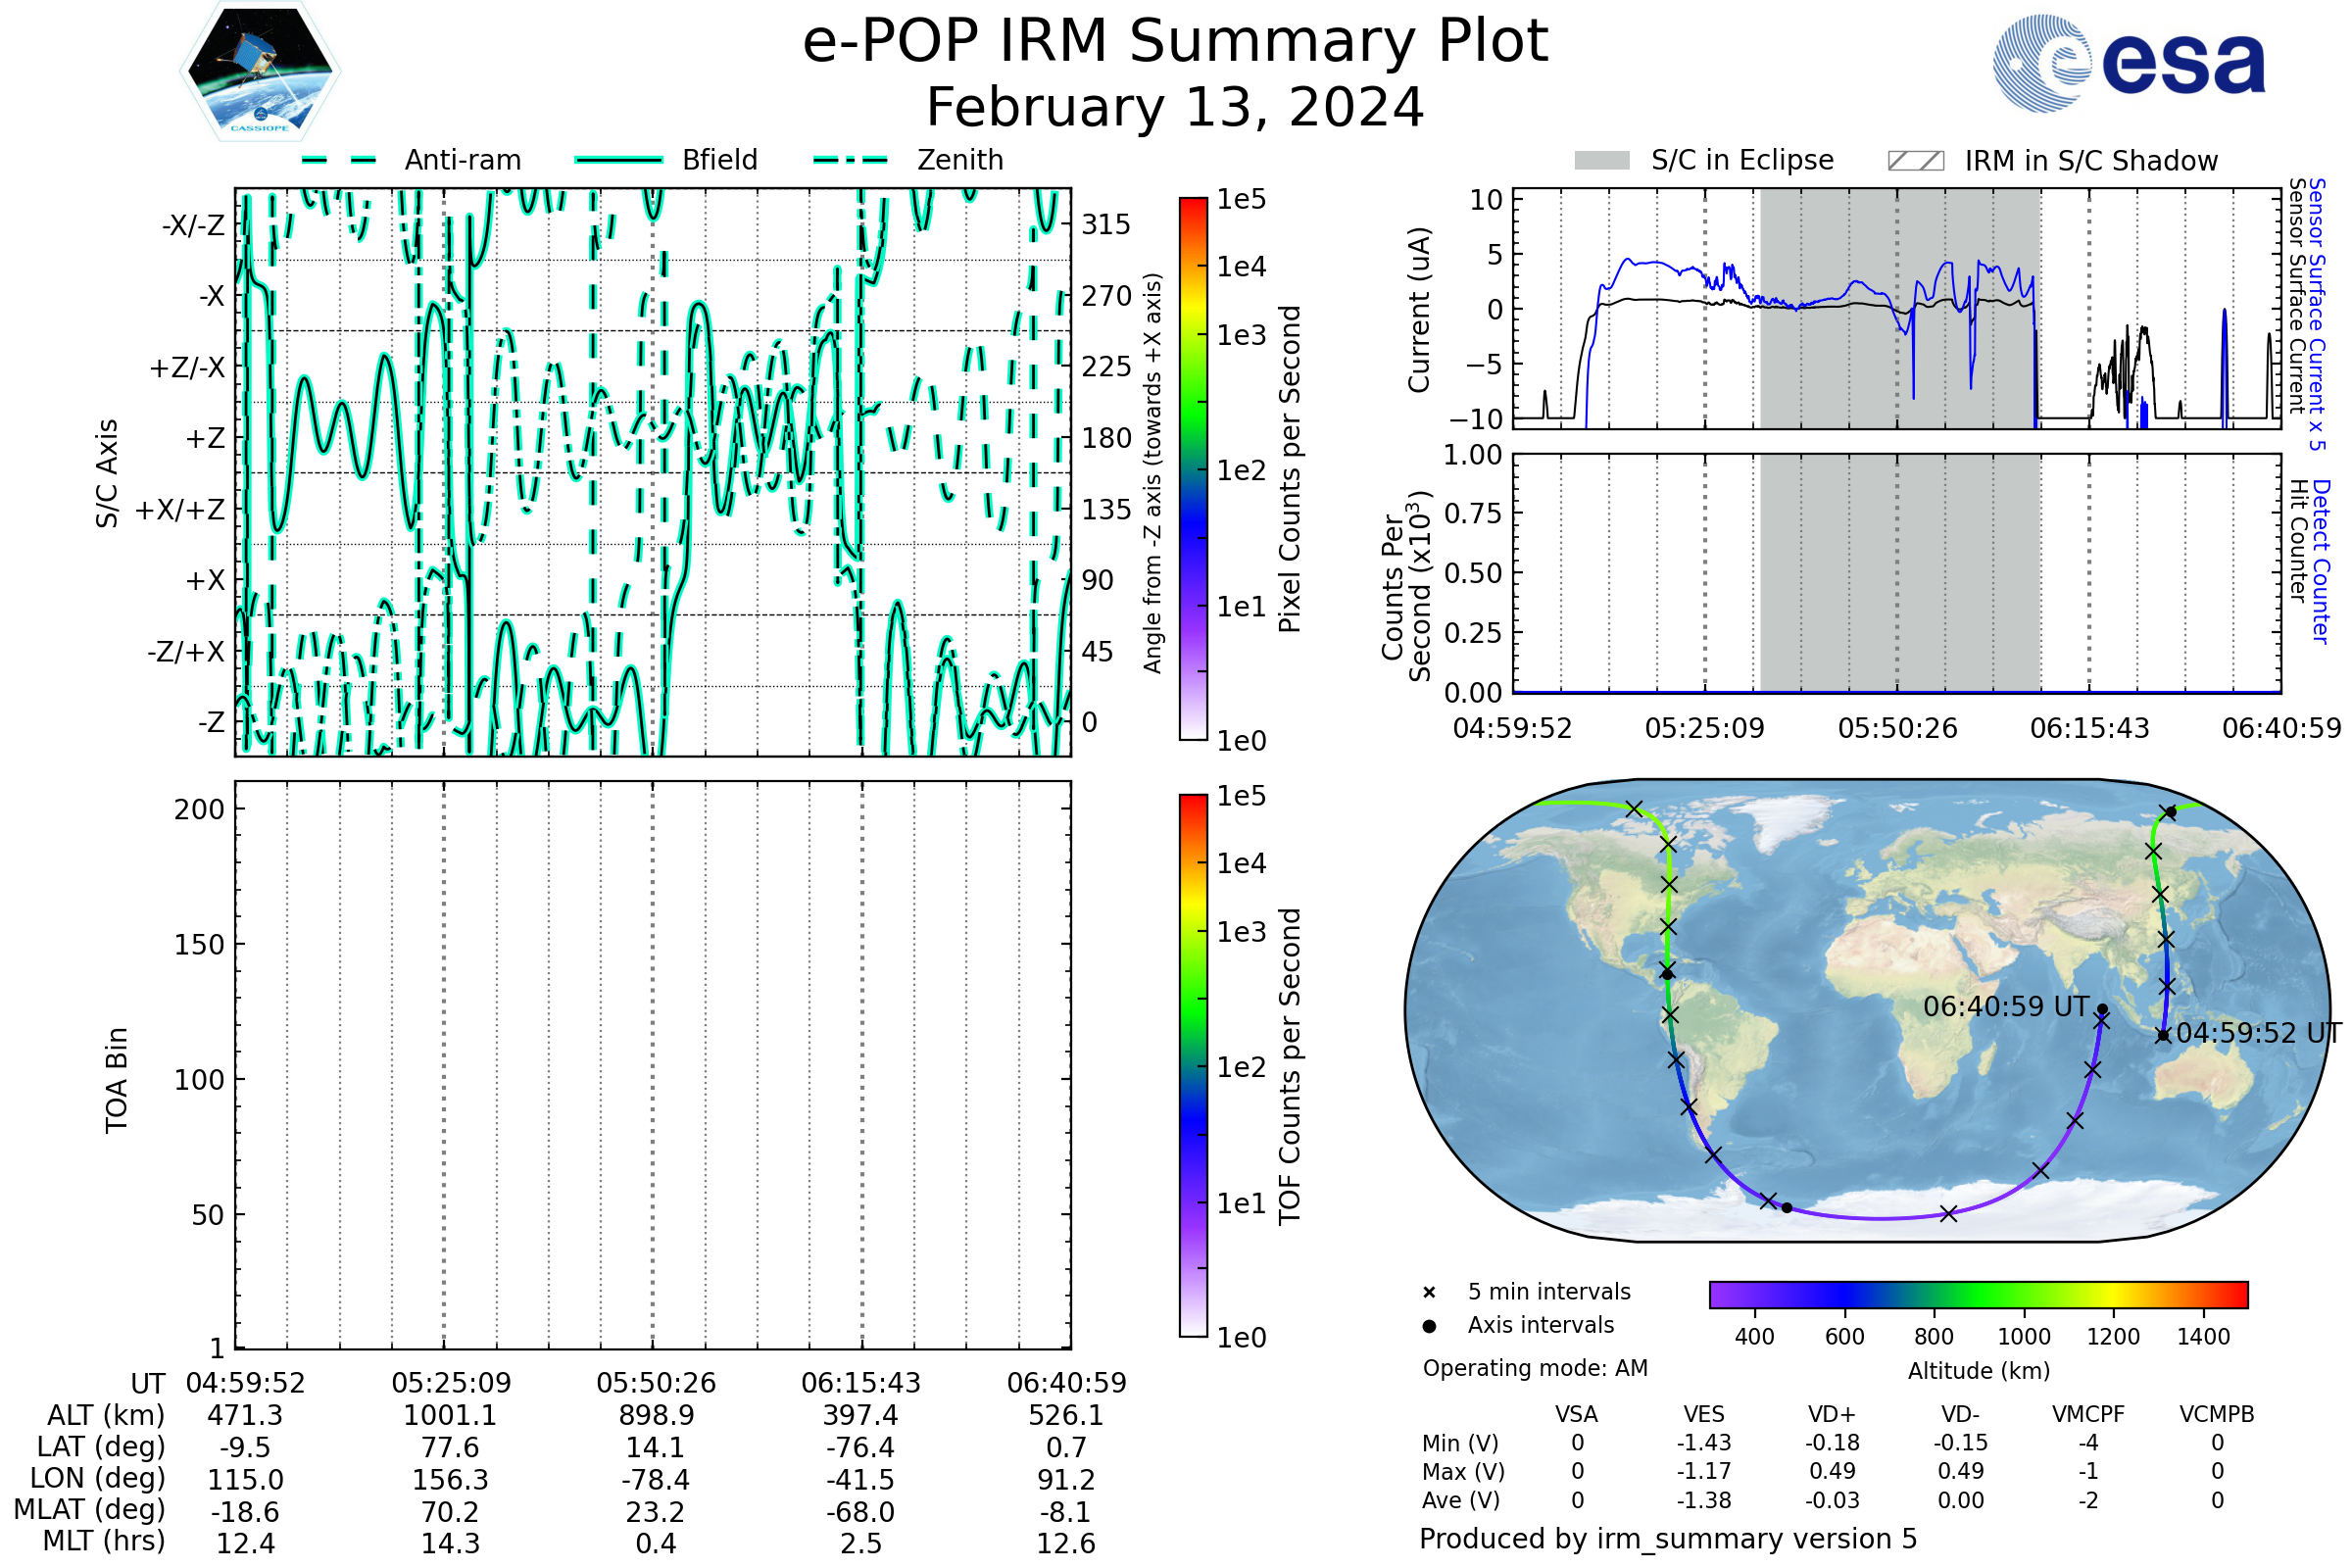Click the Anti-ram dashed legend line
2352x1568 pixels.
tap(339, 160)
